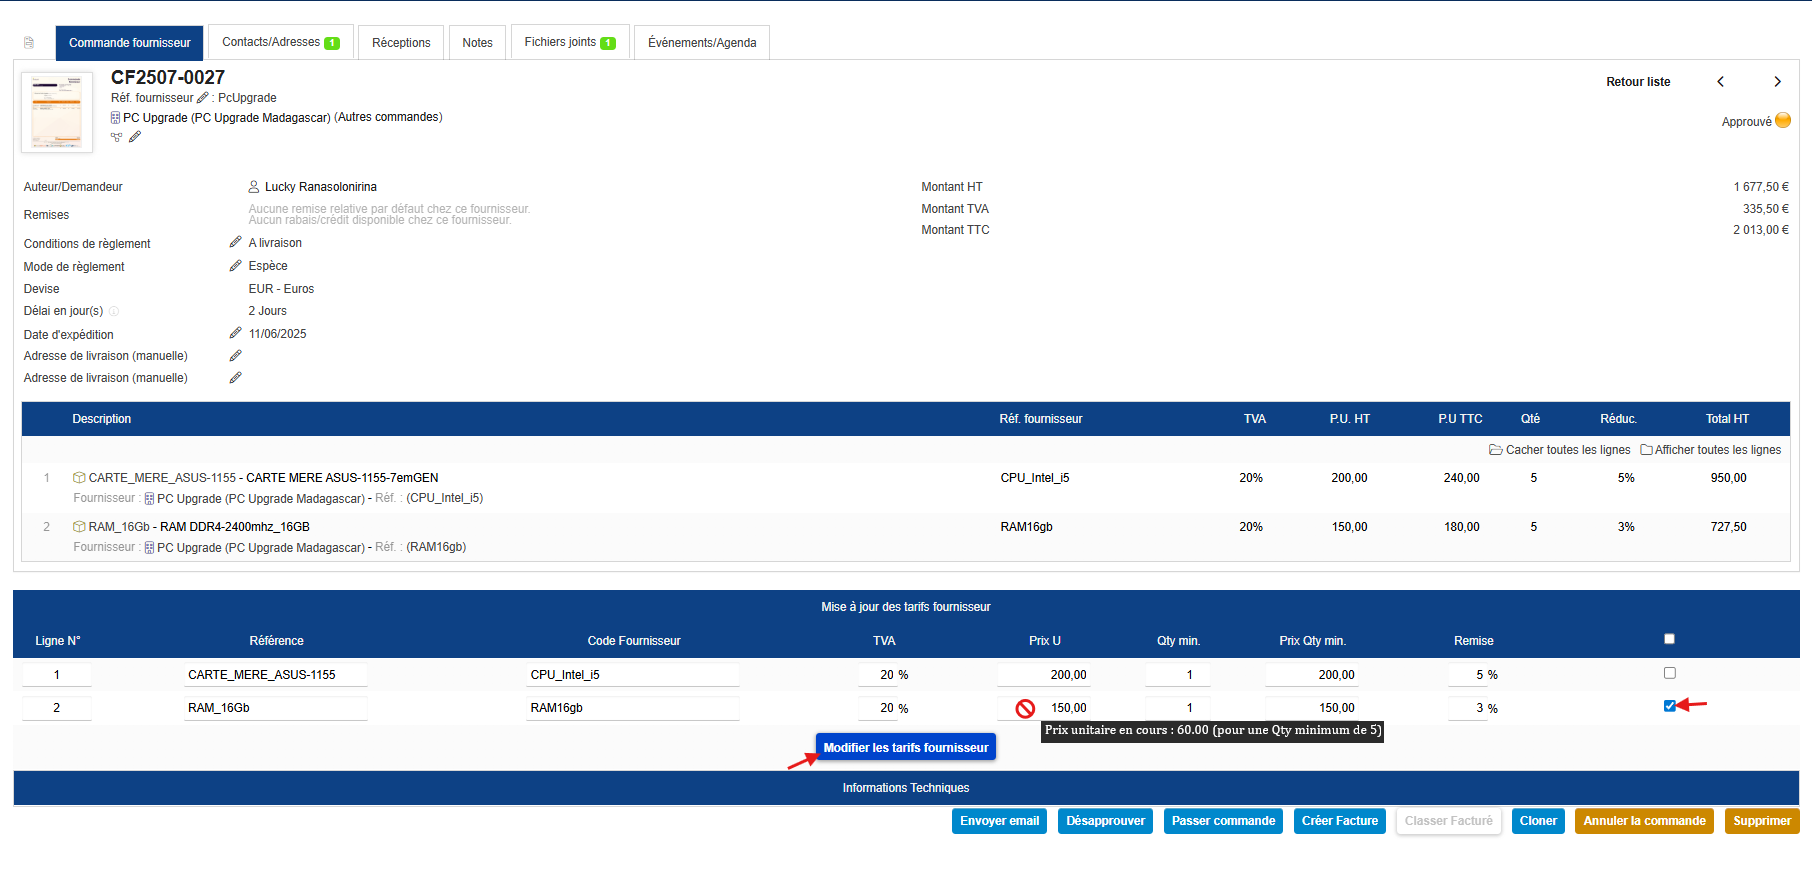Expand the Informations Techniques section bar

[905, 788]
